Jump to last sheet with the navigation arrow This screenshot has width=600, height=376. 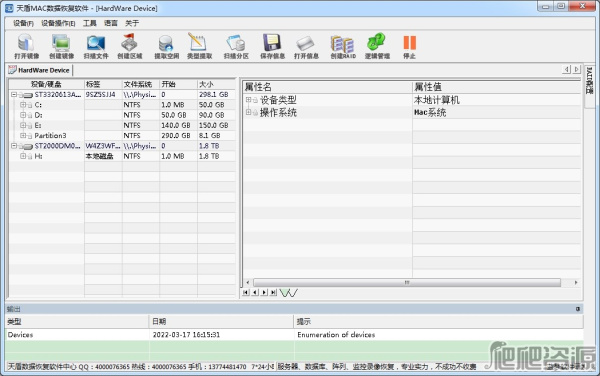(x=273, y=293)
